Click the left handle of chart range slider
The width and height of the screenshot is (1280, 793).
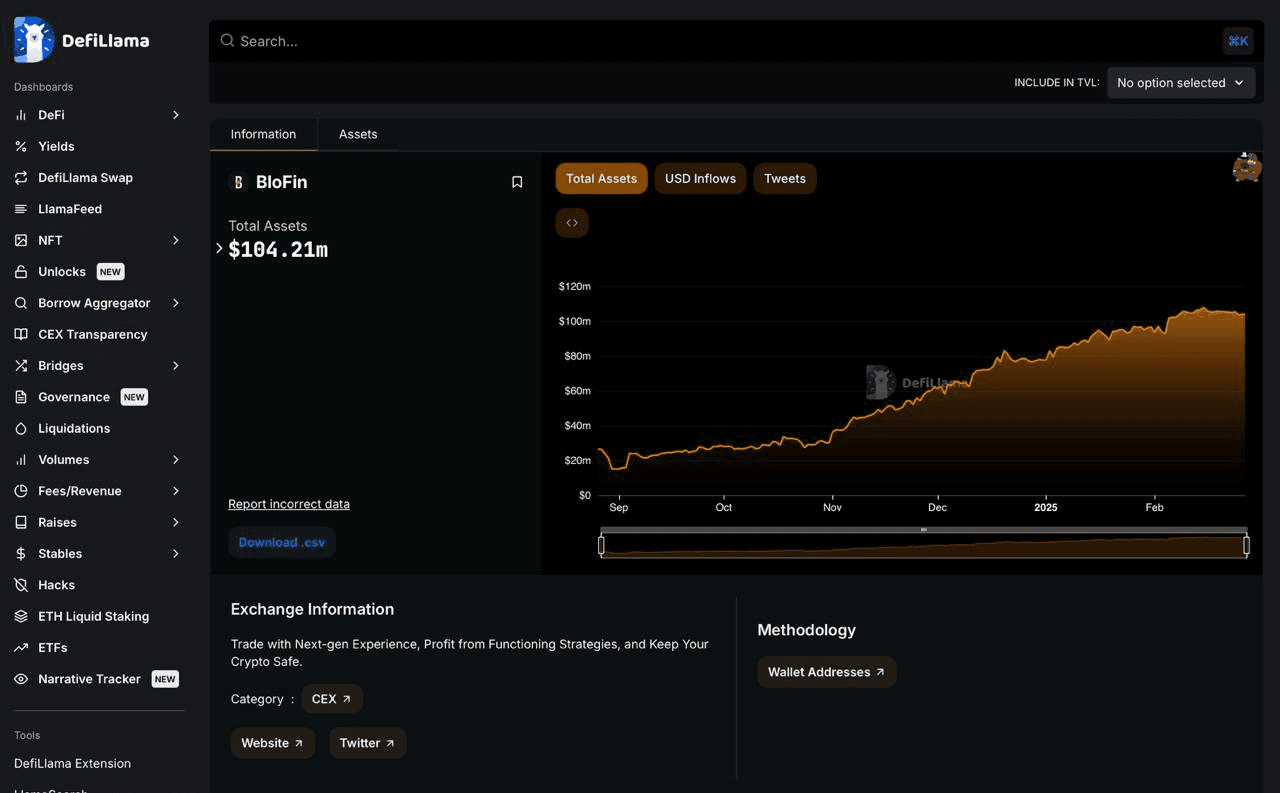coord(601,545)
